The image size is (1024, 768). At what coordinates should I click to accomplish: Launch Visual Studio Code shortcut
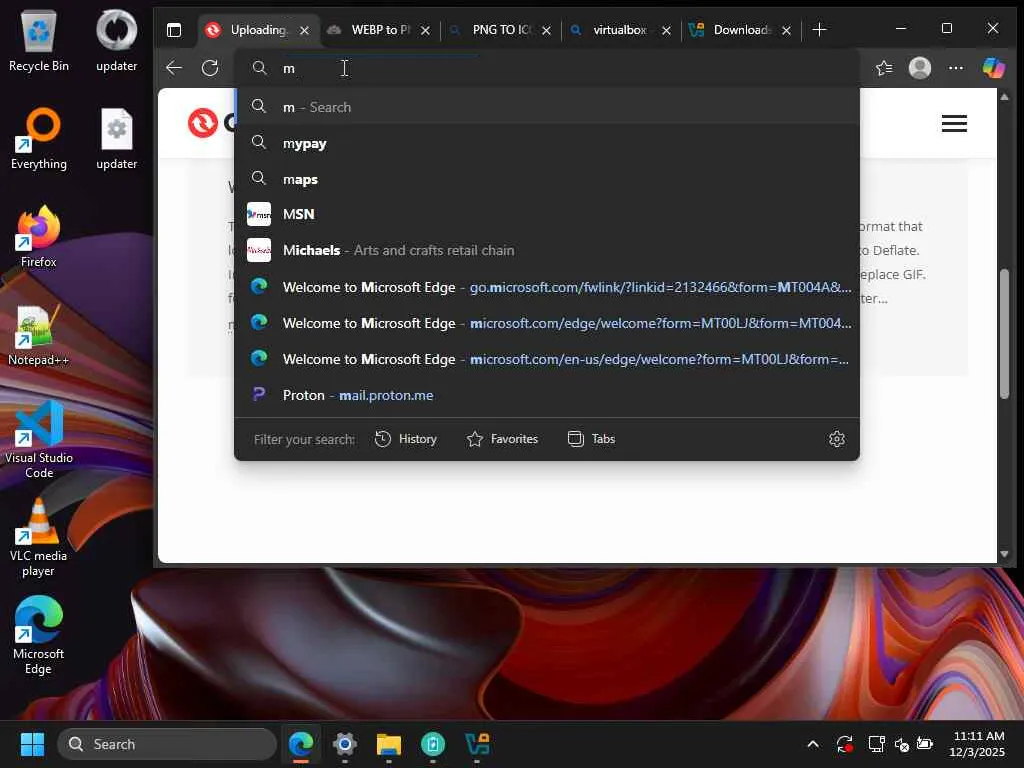click(x=39, y=439)
